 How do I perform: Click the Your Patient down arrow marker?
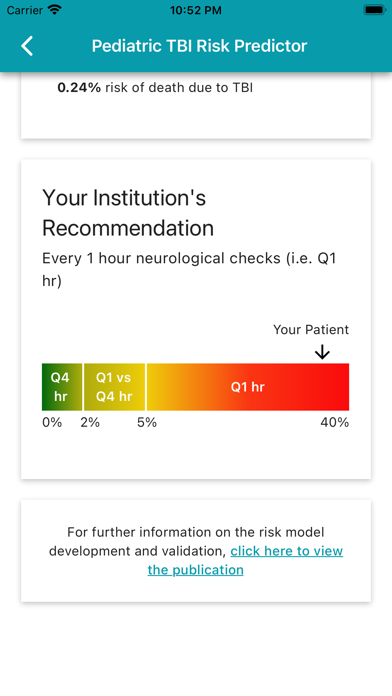coord(322,352)
